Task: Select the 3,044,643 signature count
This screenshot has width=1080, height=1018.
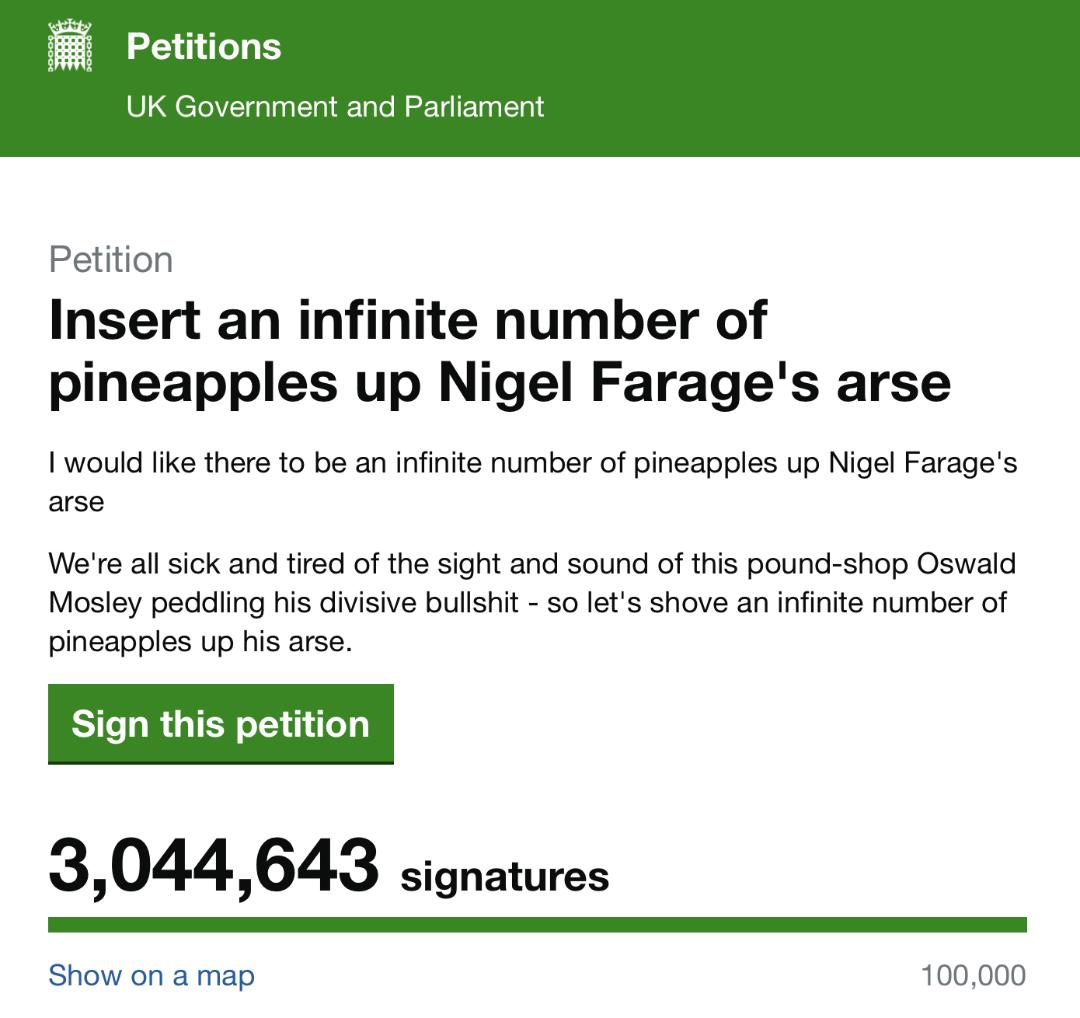Action: click(214, 866)
